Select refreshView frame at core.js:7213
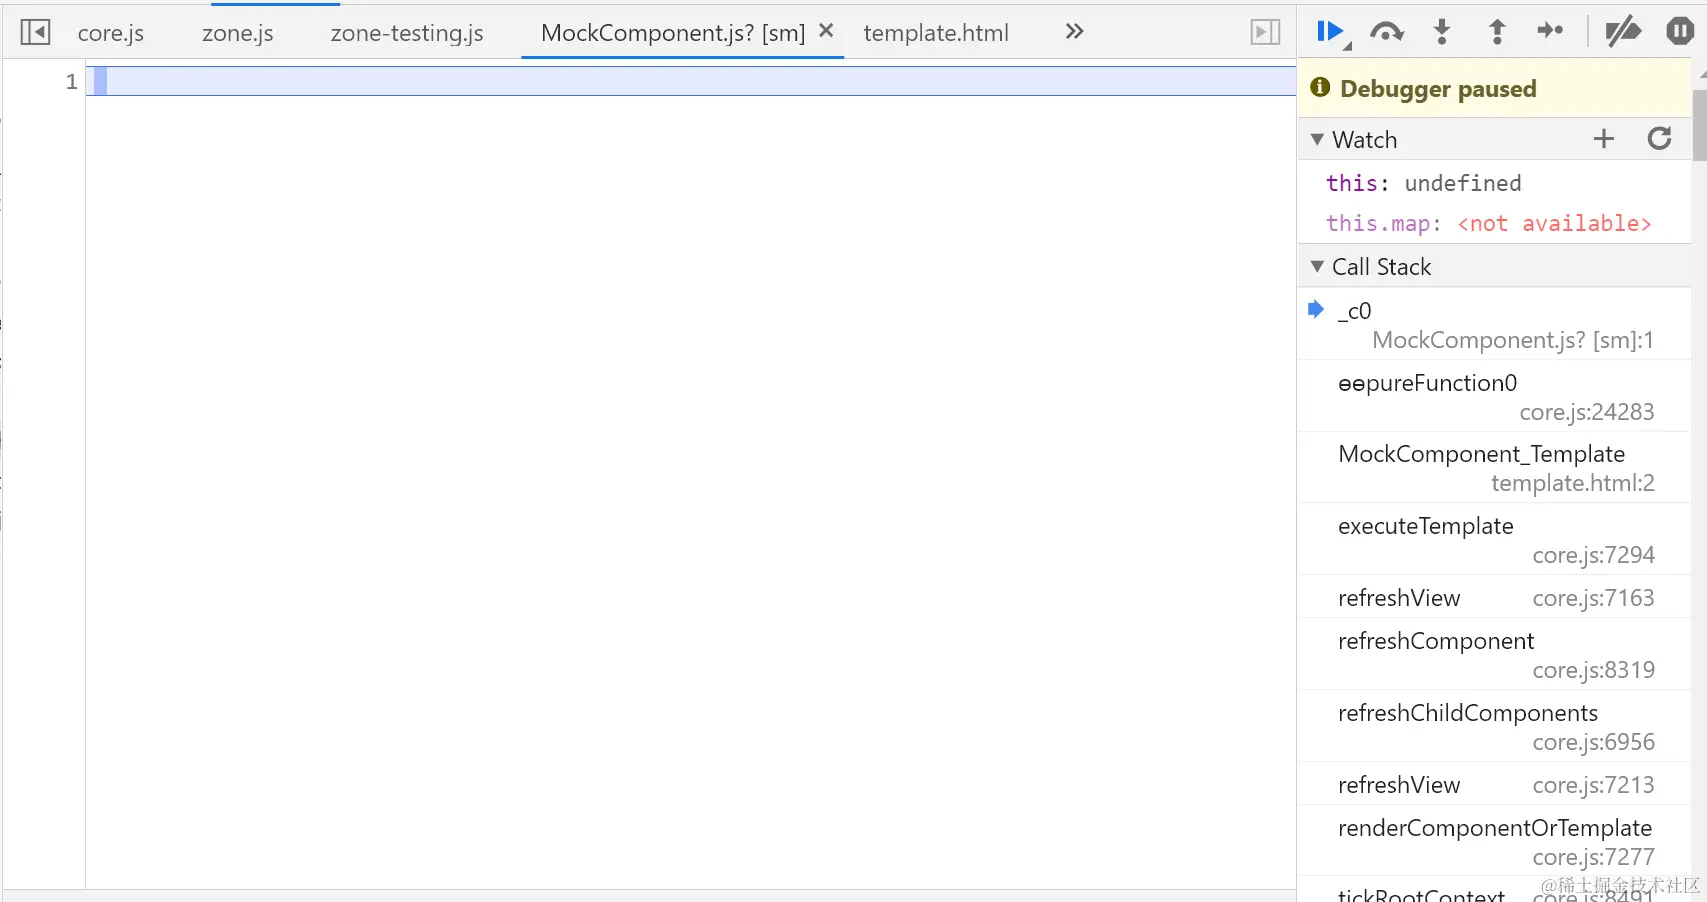Screen dimensions: 1707x902 coord(1494,785)
